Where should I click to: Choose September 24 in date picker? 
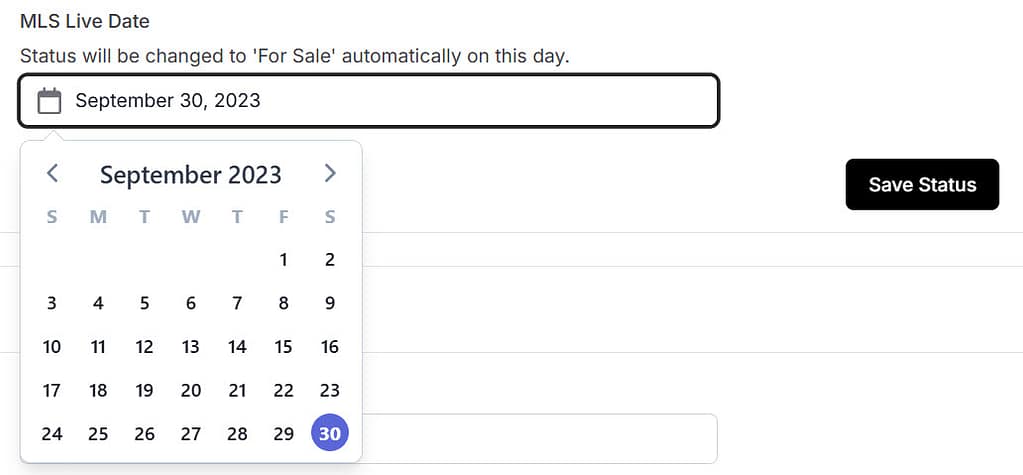pyautogui.click(x=52, y=433)
